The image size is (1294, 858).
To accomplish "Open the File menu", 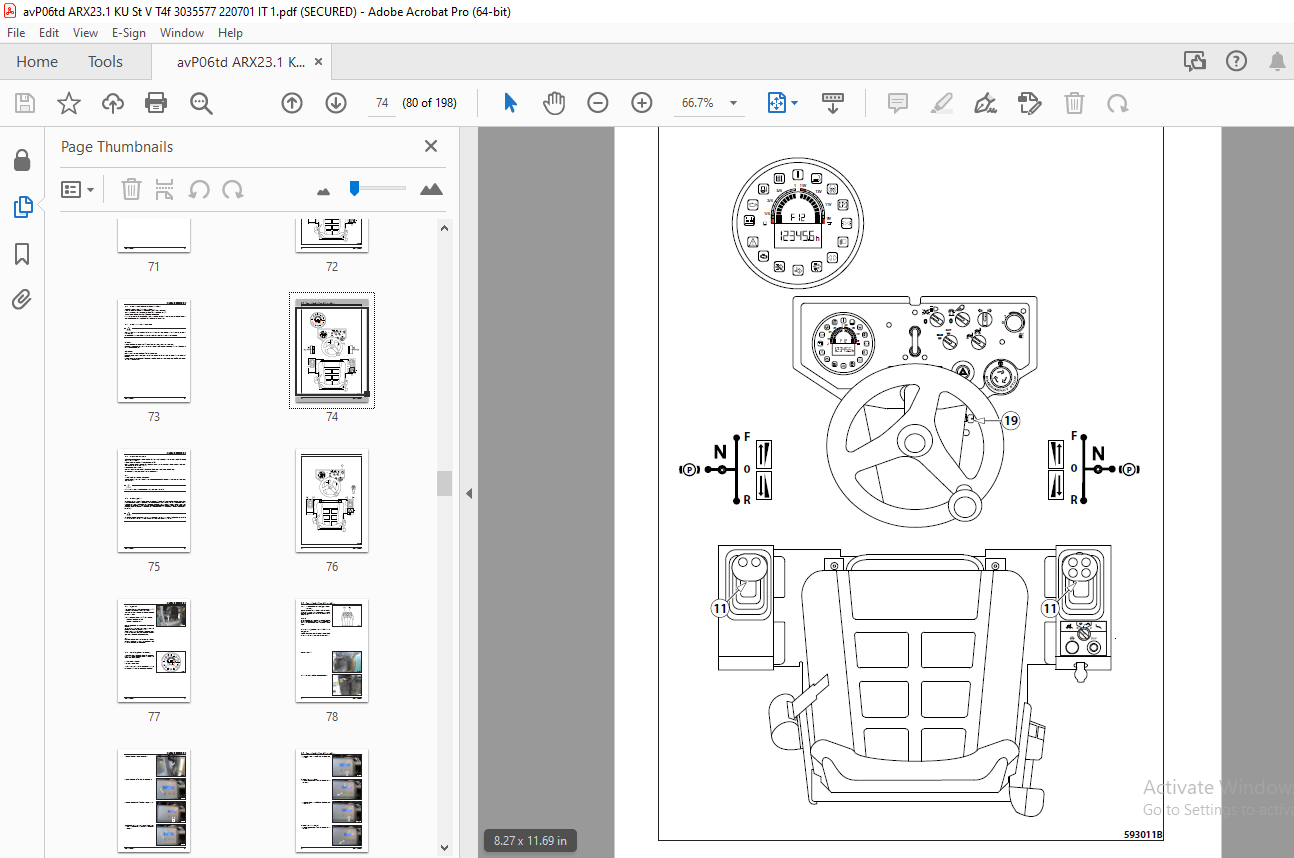I will [x=16, y=32].
